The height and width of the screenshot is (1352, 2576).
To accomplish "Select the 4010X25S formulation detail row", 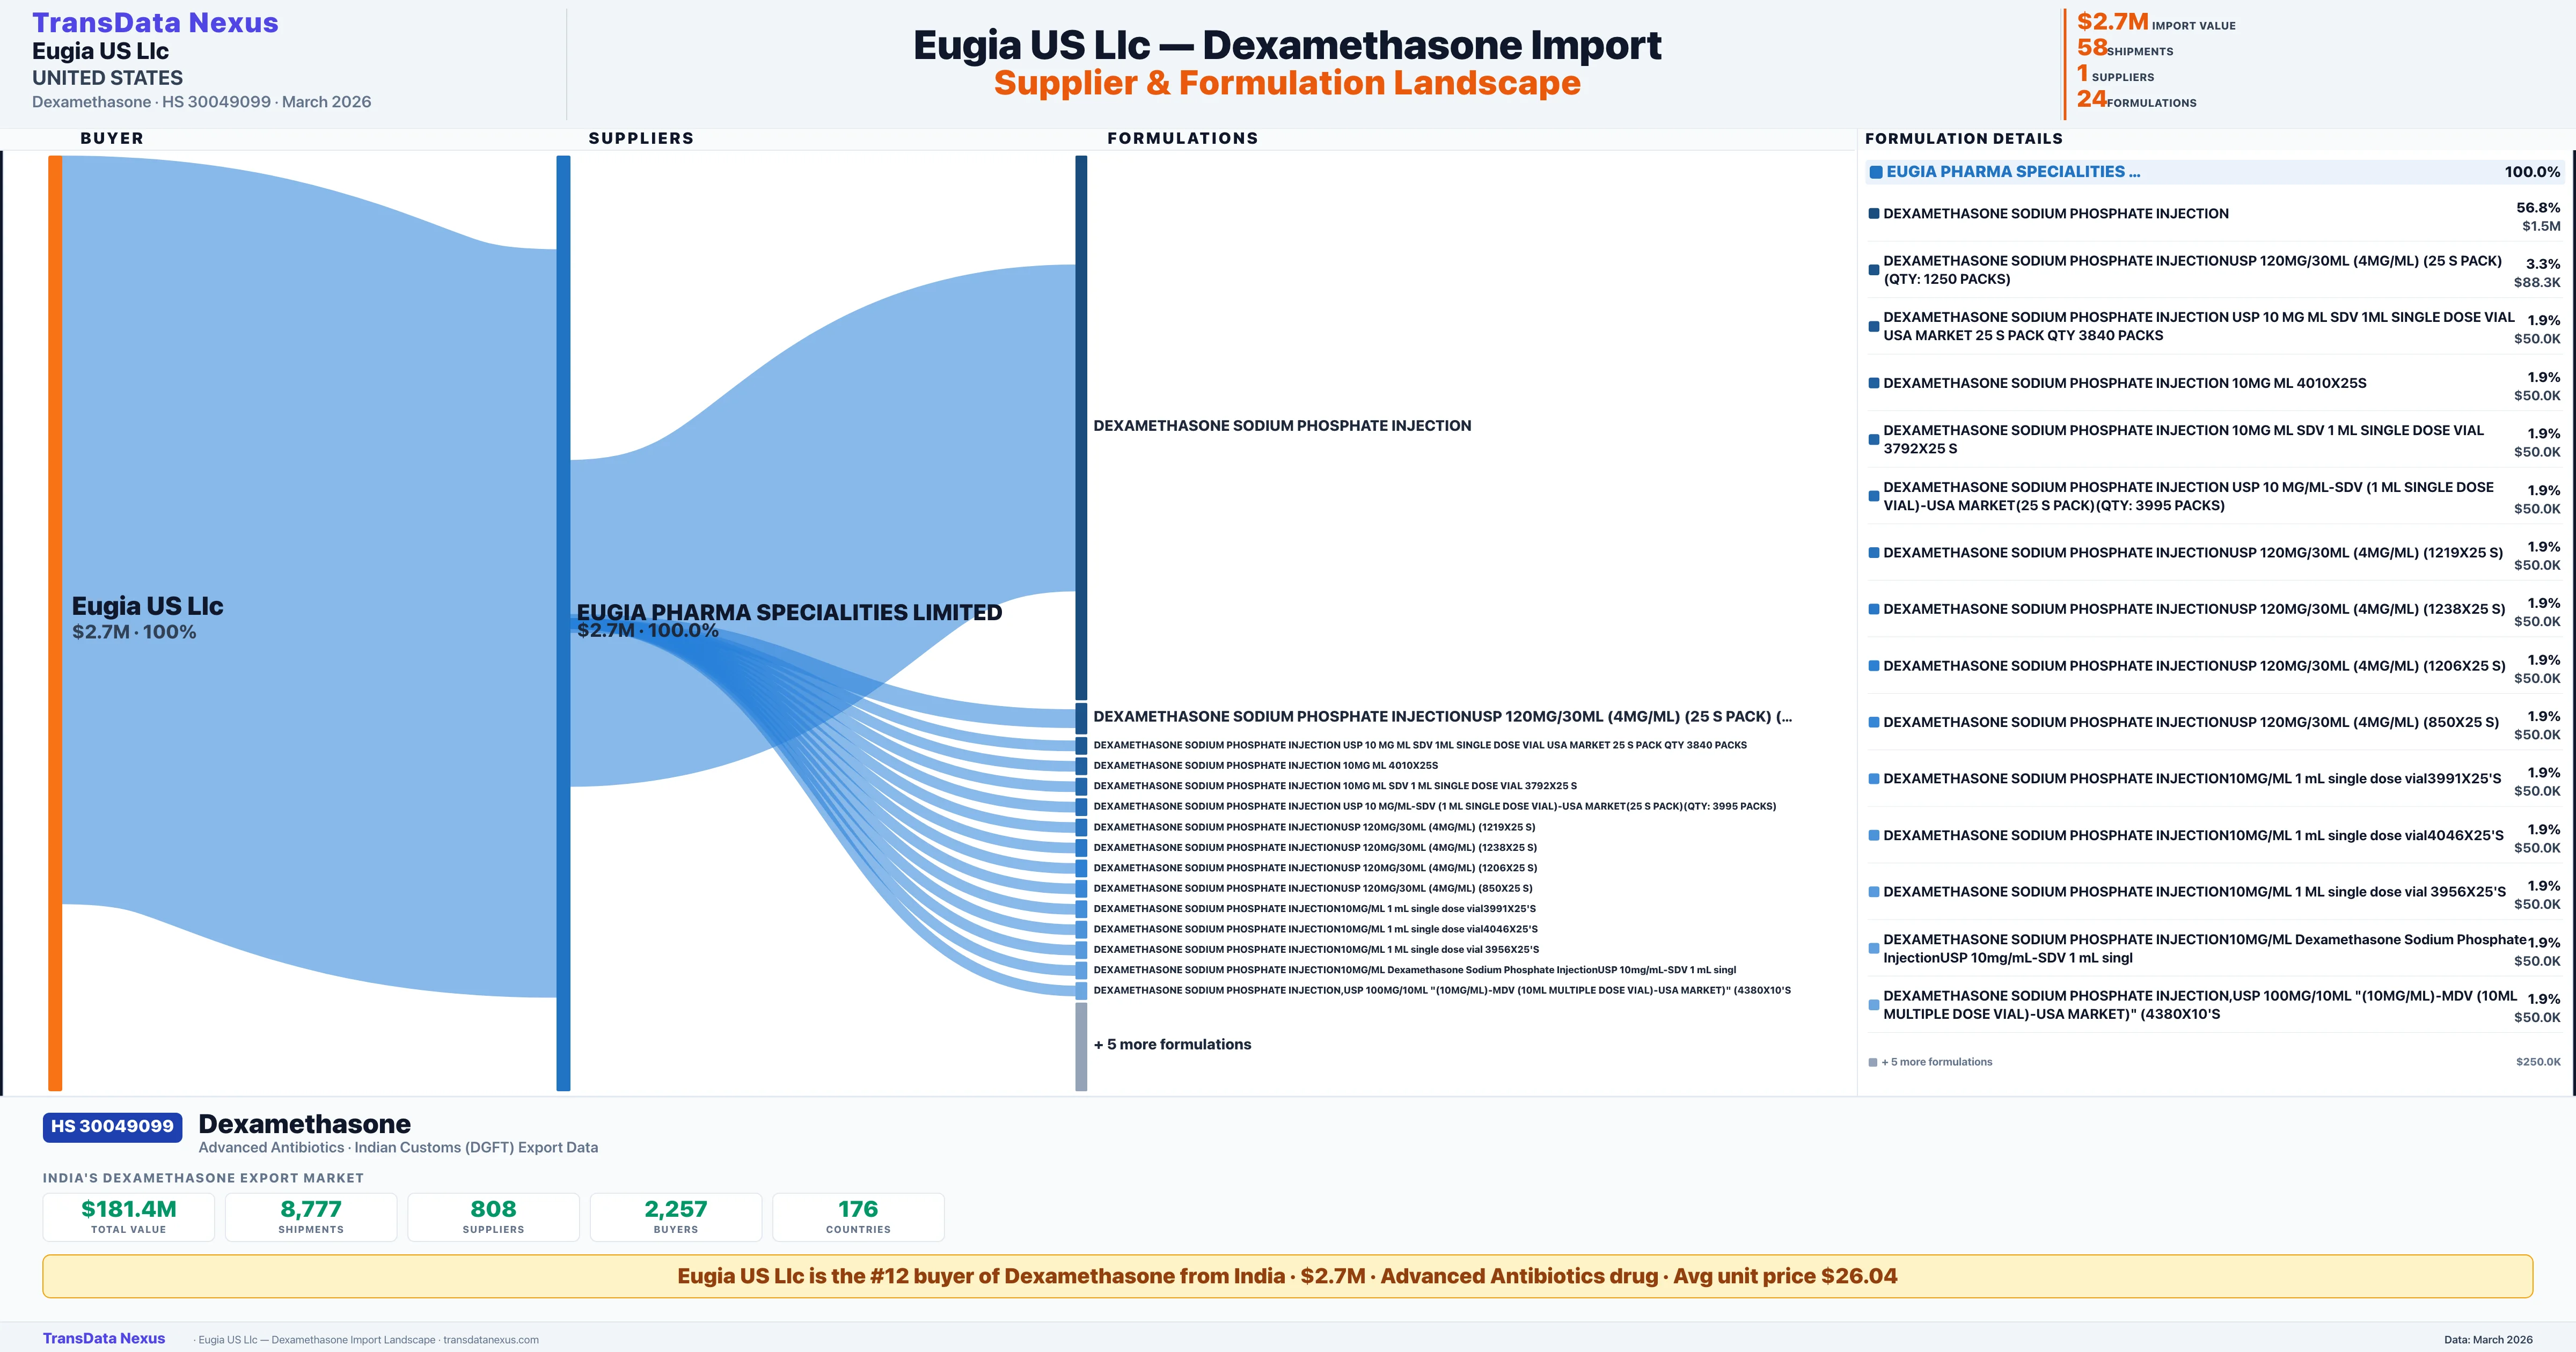I will click(x=2124, y=383).
